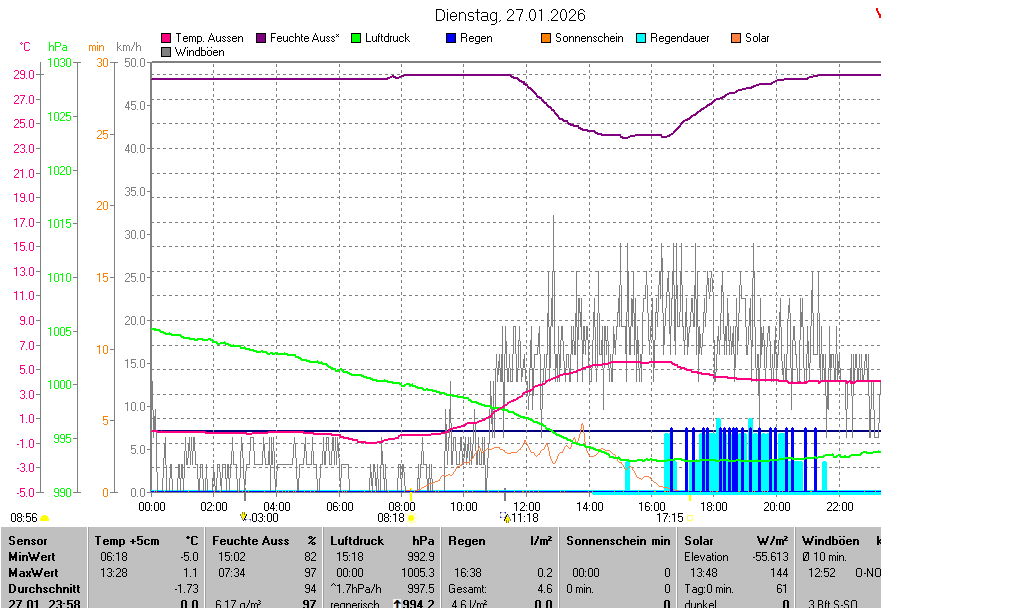Click the purple Feuchte Auss* legend swatch
Image resolution: width=1024 pixels, height=608 pixels.
tap(262, 38)
